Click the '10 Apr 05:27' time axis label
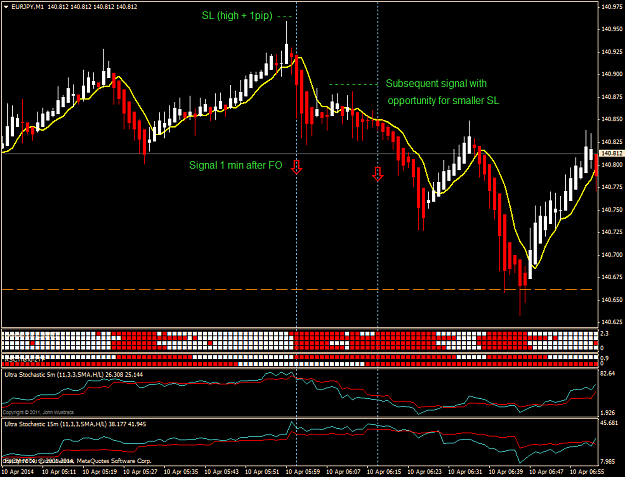The width and height of the screenshot is (625, 477). click(x=140, y=472)
